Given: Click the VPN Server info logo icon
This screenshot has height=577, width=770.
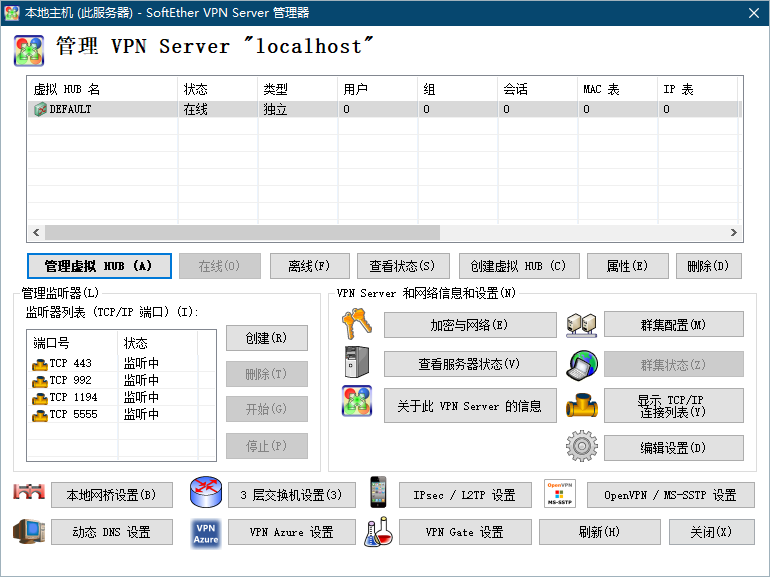Looking at the screenshot, I should click(x=357, y=401).
